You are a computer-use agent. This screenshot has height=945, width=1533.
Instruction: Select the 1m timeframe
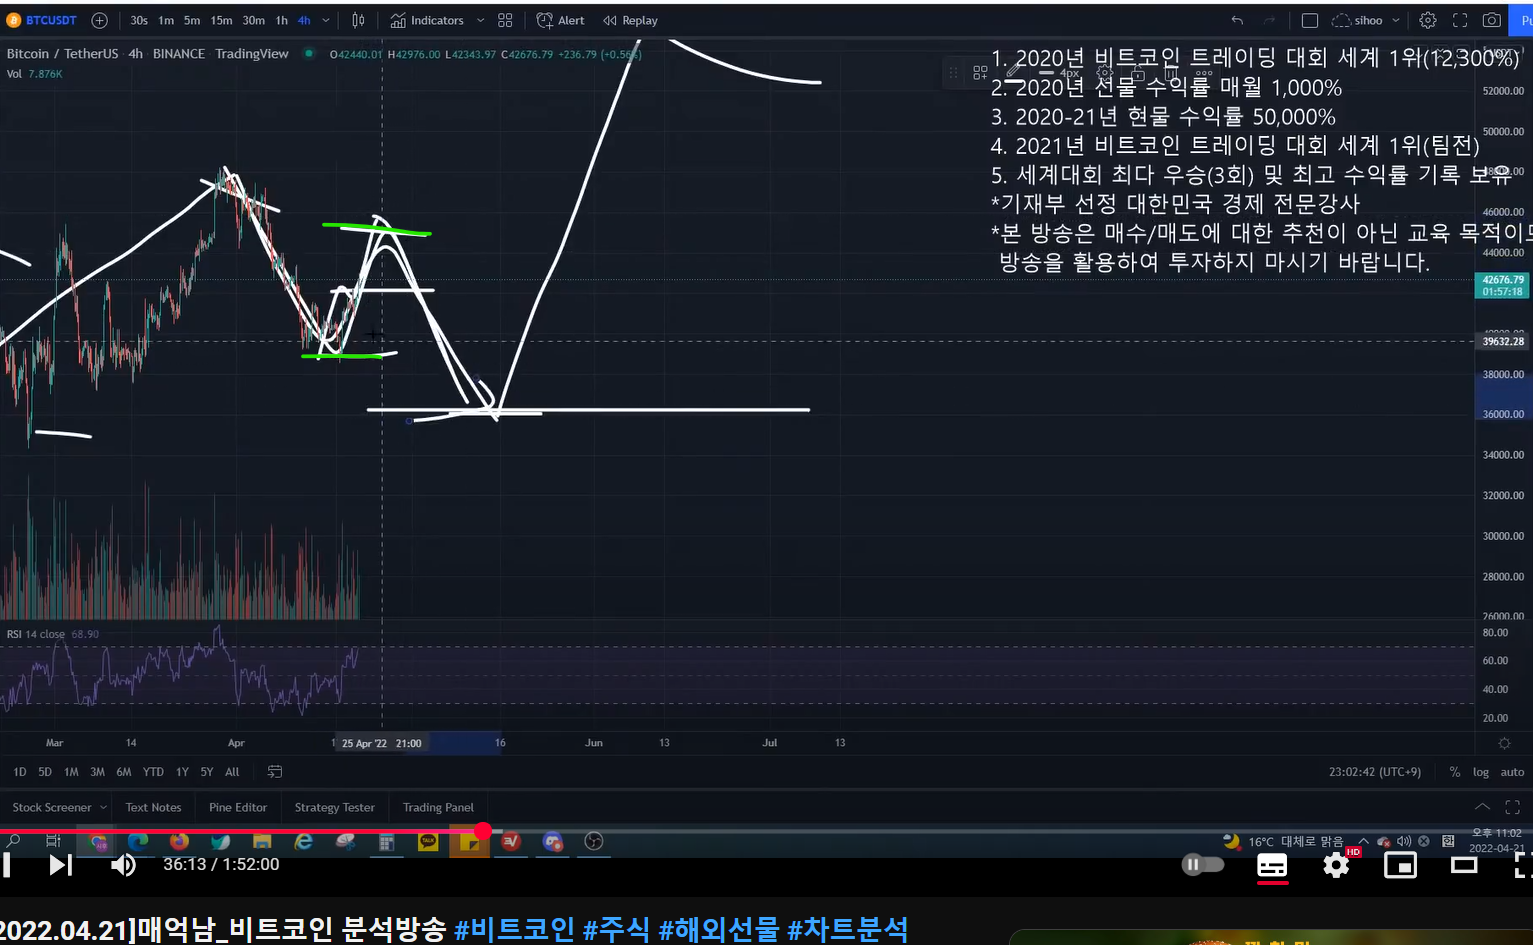tap(166, 20)
